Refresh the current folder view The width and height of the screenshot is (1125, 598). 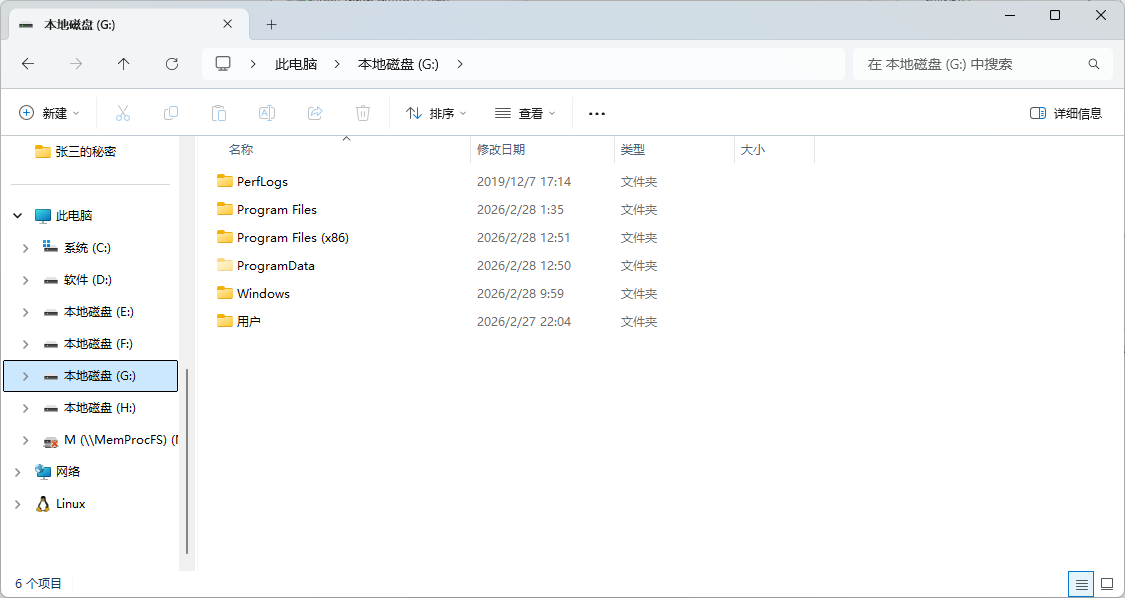pyautogui.click(x=172, y=64)
